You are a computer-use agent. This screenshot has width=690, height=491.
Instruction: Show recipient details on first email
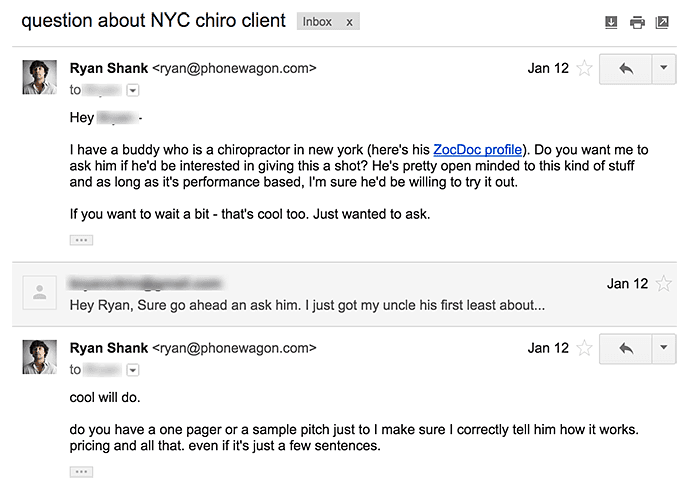[133, 90]
